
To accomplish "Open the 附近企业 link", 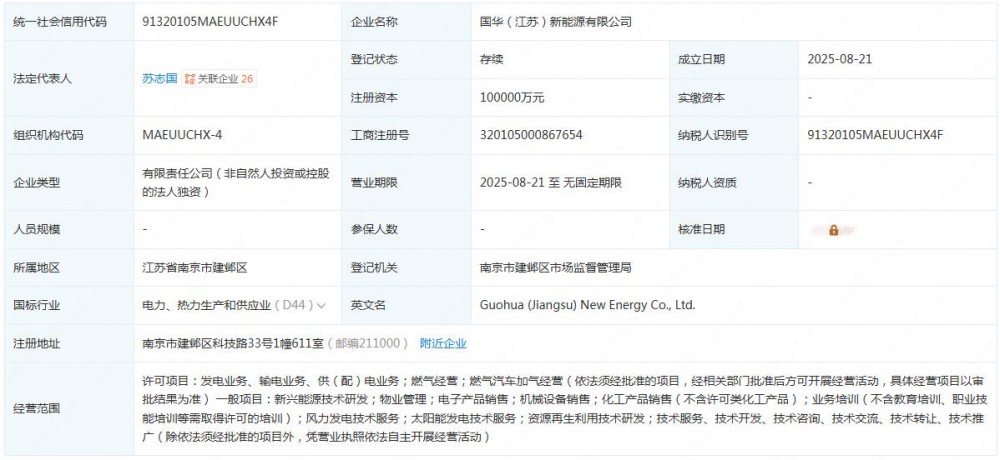I will 443,343.
